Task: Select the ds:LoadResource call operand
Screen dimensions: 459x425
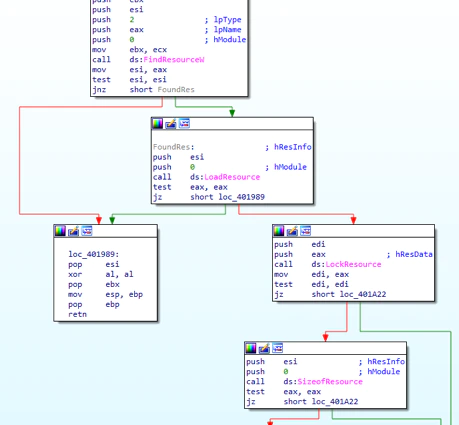Action: 225,177
